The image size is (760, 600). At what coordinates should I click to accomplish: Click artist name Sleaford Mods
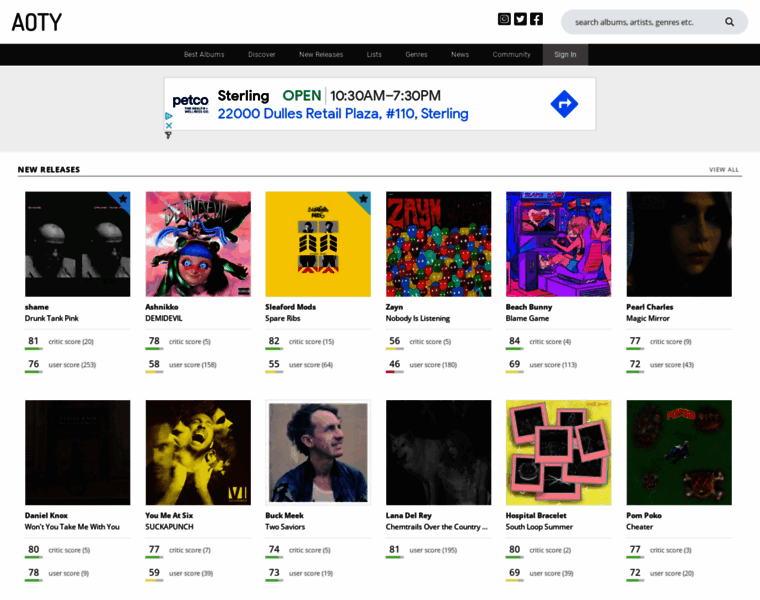290,307
